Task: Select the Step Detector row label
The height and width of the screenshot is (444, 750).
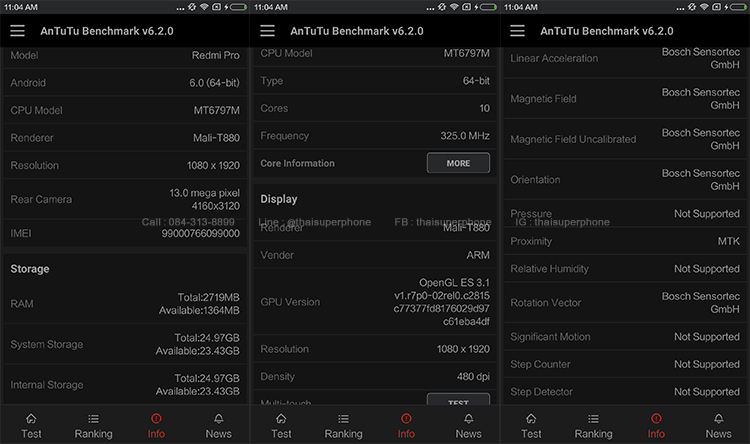Action: (541, 392)
